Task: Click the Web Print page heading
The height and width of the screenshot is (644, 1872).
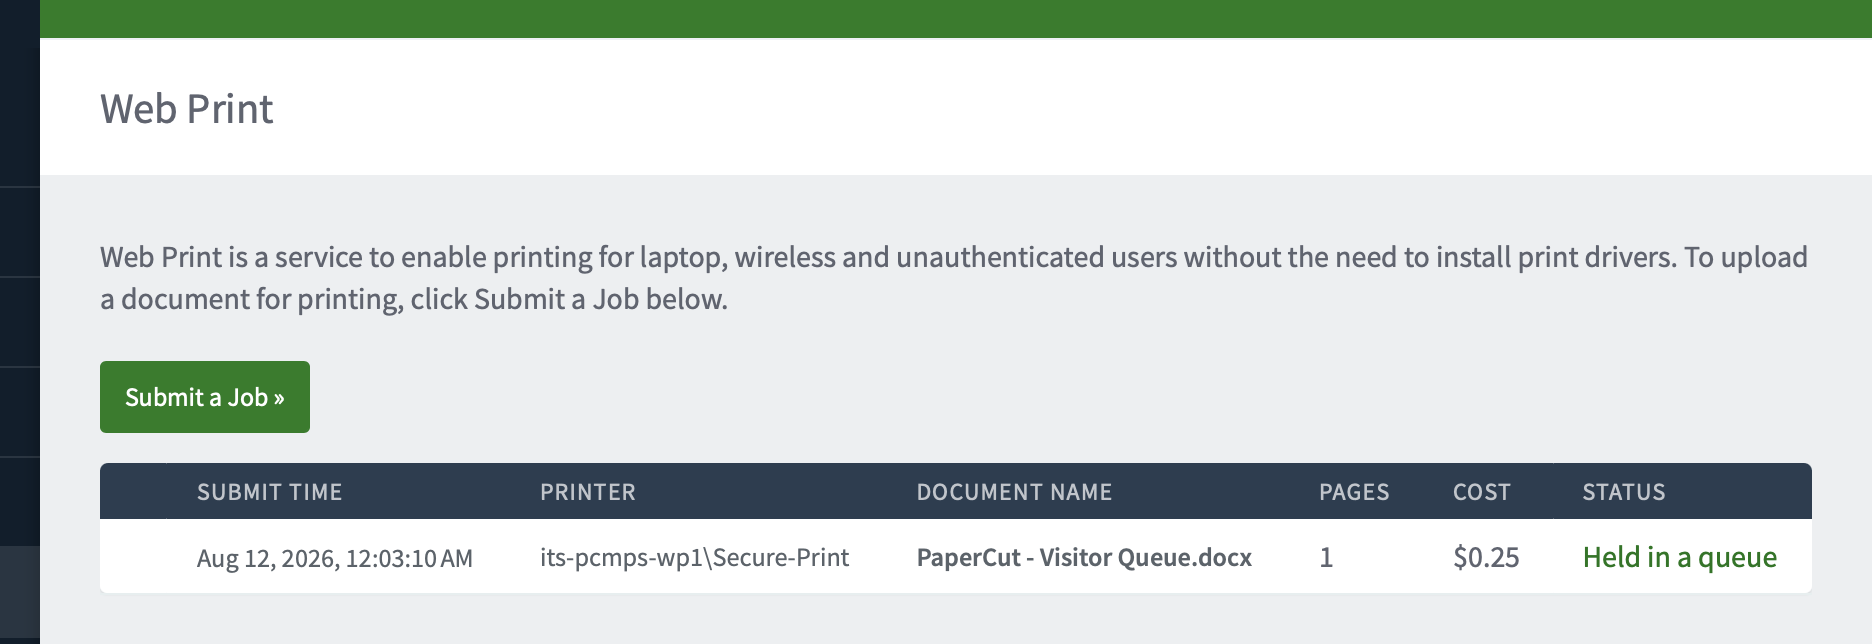Action: [186, 109]
